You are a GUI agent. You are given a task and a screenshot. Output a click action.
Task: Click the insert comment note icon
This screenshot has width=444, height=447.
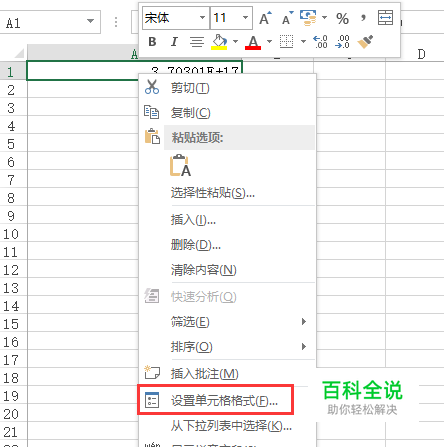[152, 372]
